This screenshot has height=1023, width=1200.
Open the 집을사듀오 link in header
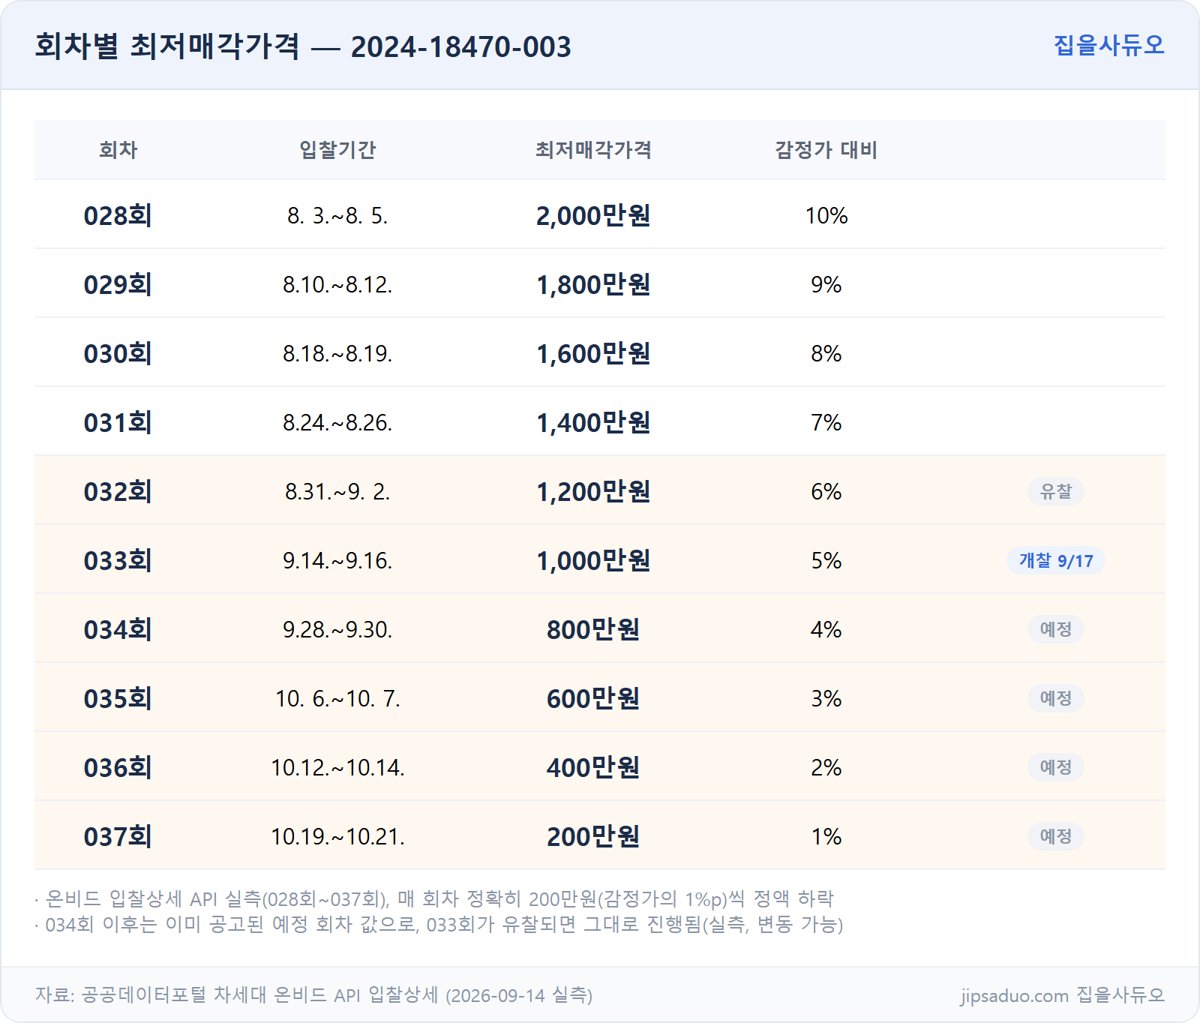tap(1109, 45)
